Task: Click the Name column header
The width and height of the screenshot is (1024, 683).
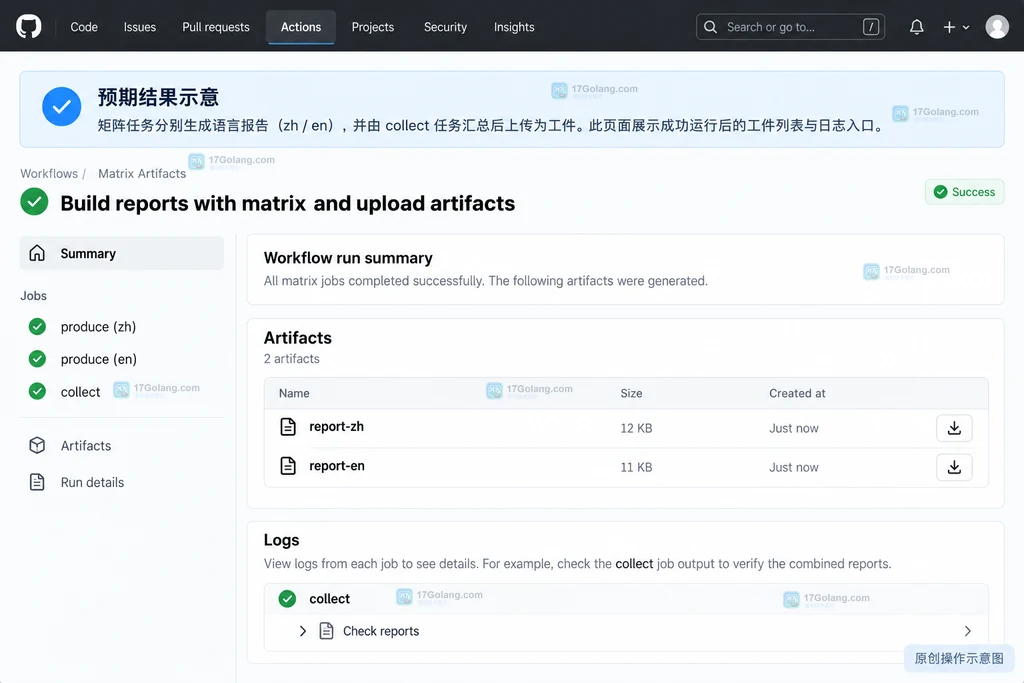Action: click(294, 393)
